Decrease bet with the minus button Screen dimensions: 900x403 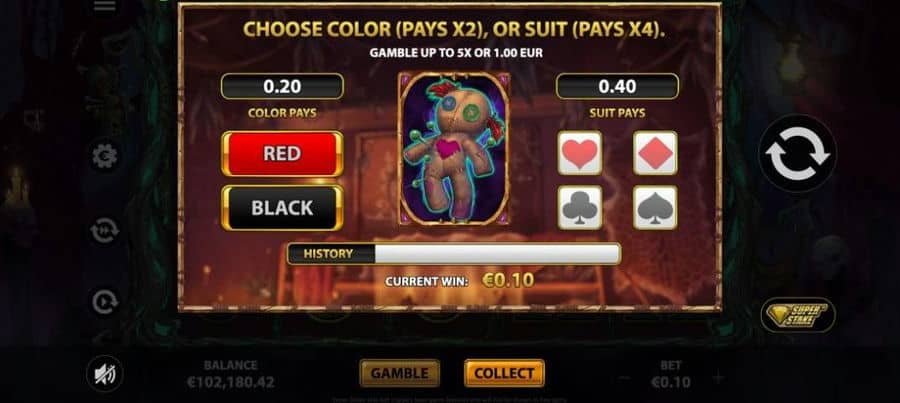click(625, 378)
